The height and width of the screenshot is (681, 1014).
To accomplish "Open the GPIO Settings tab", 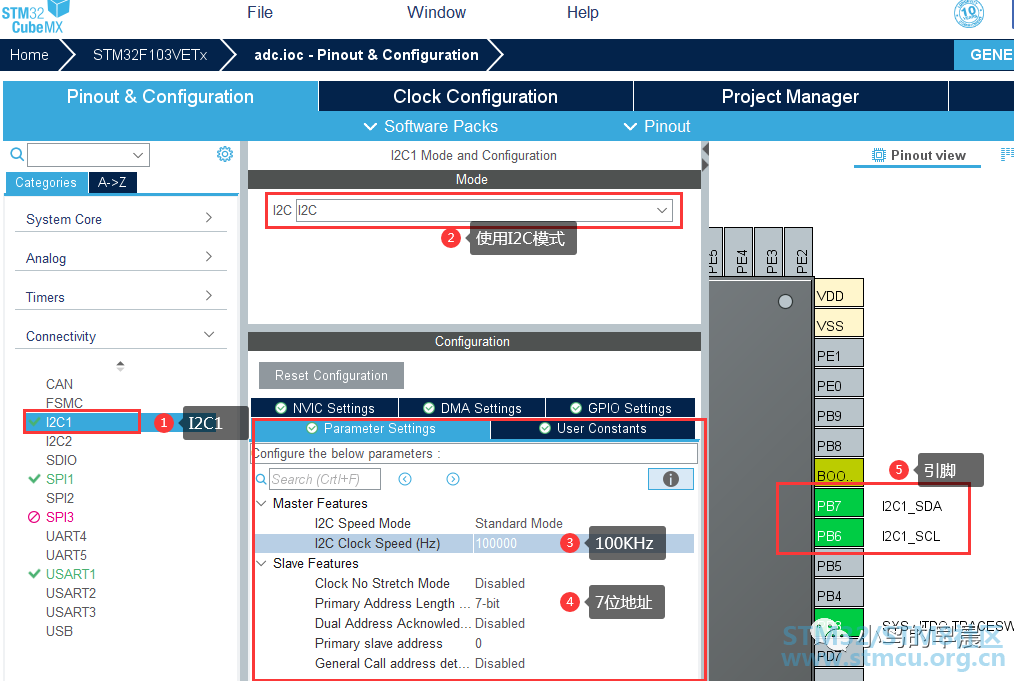I will pyautogui.click(x=621, y=408).
